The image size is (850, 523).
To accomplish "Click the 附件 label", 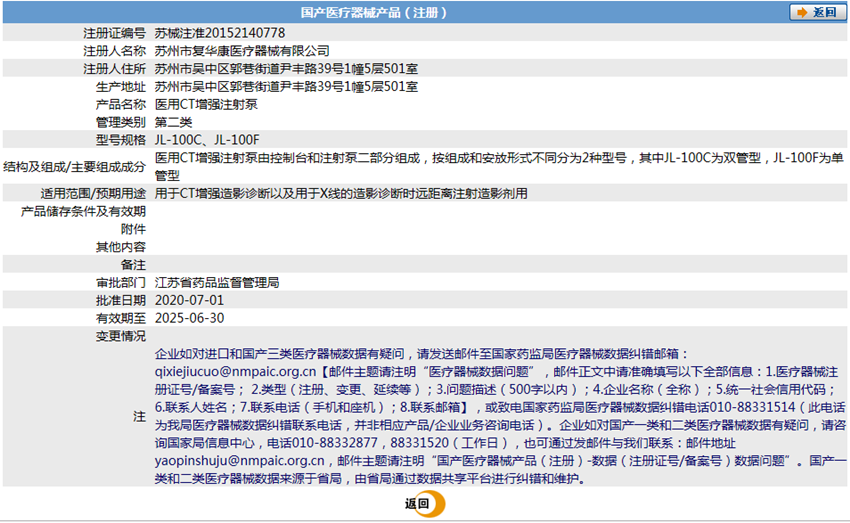I will tap(133, 229).
